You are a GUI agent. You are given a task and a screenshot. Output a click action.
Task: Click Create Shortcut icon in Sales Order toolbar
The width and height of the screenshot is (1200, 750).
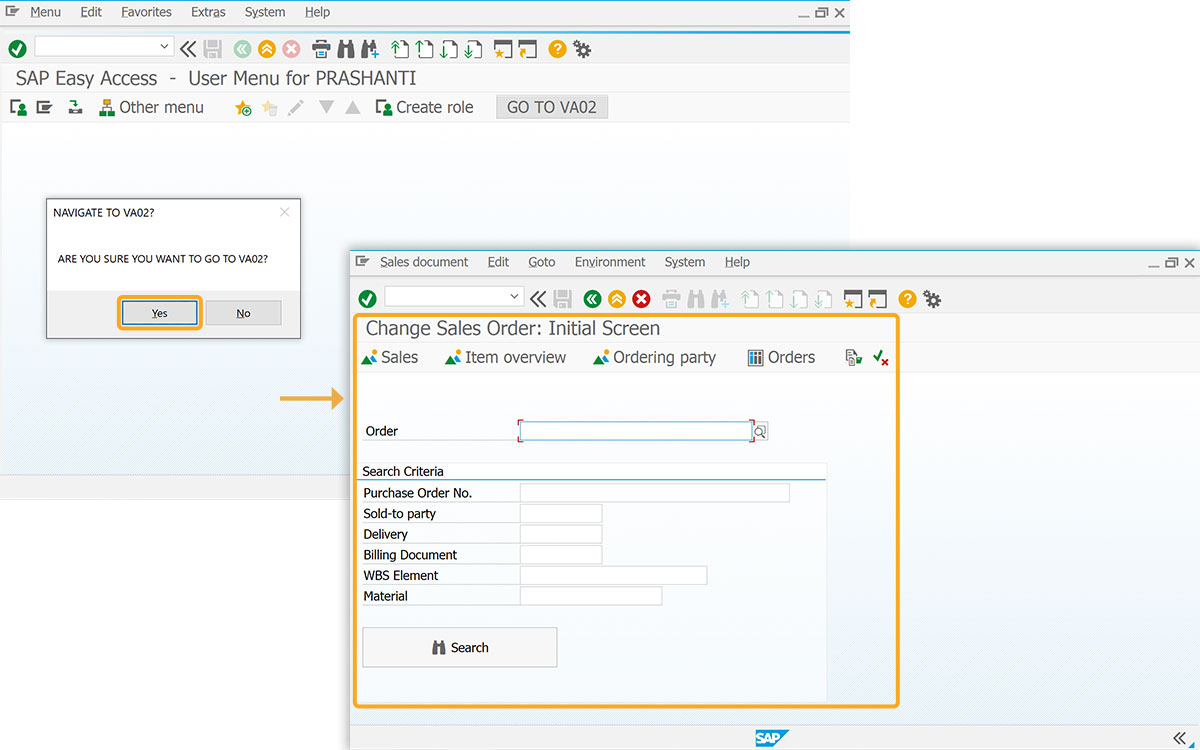pyautogui.click(x=878, y=298)
